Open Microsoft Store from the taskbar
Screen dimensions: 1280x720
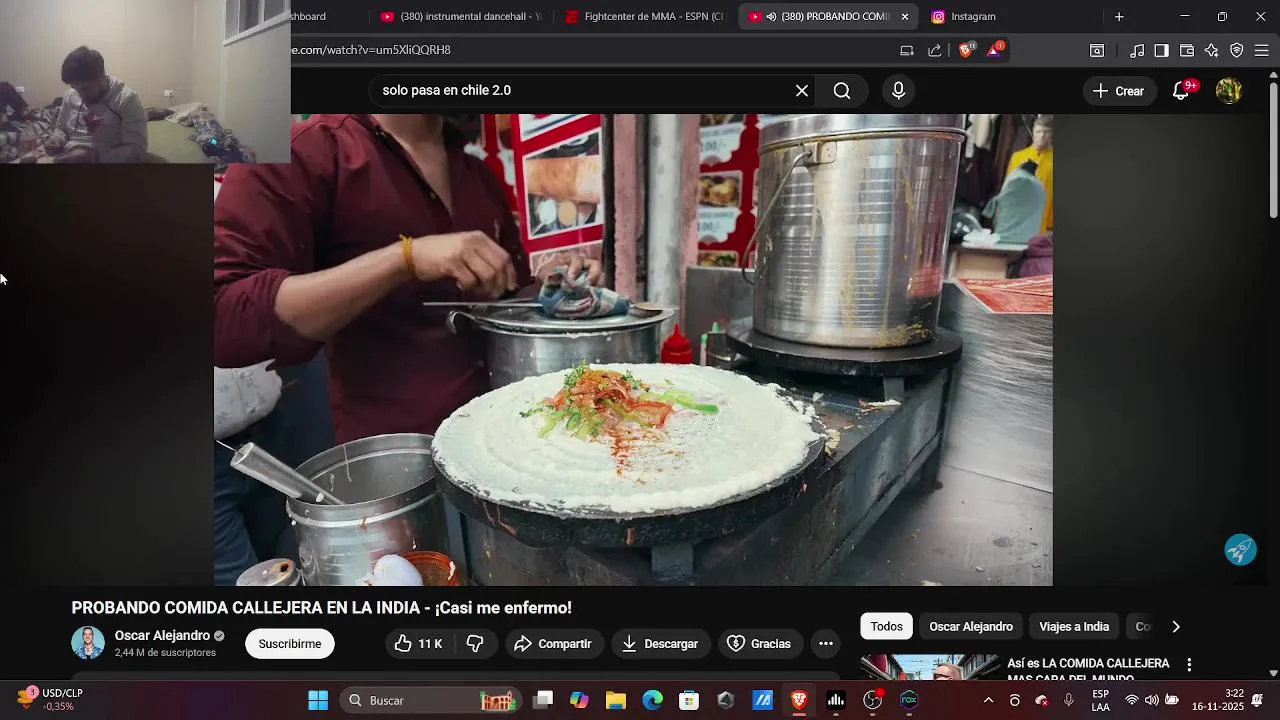689,701
